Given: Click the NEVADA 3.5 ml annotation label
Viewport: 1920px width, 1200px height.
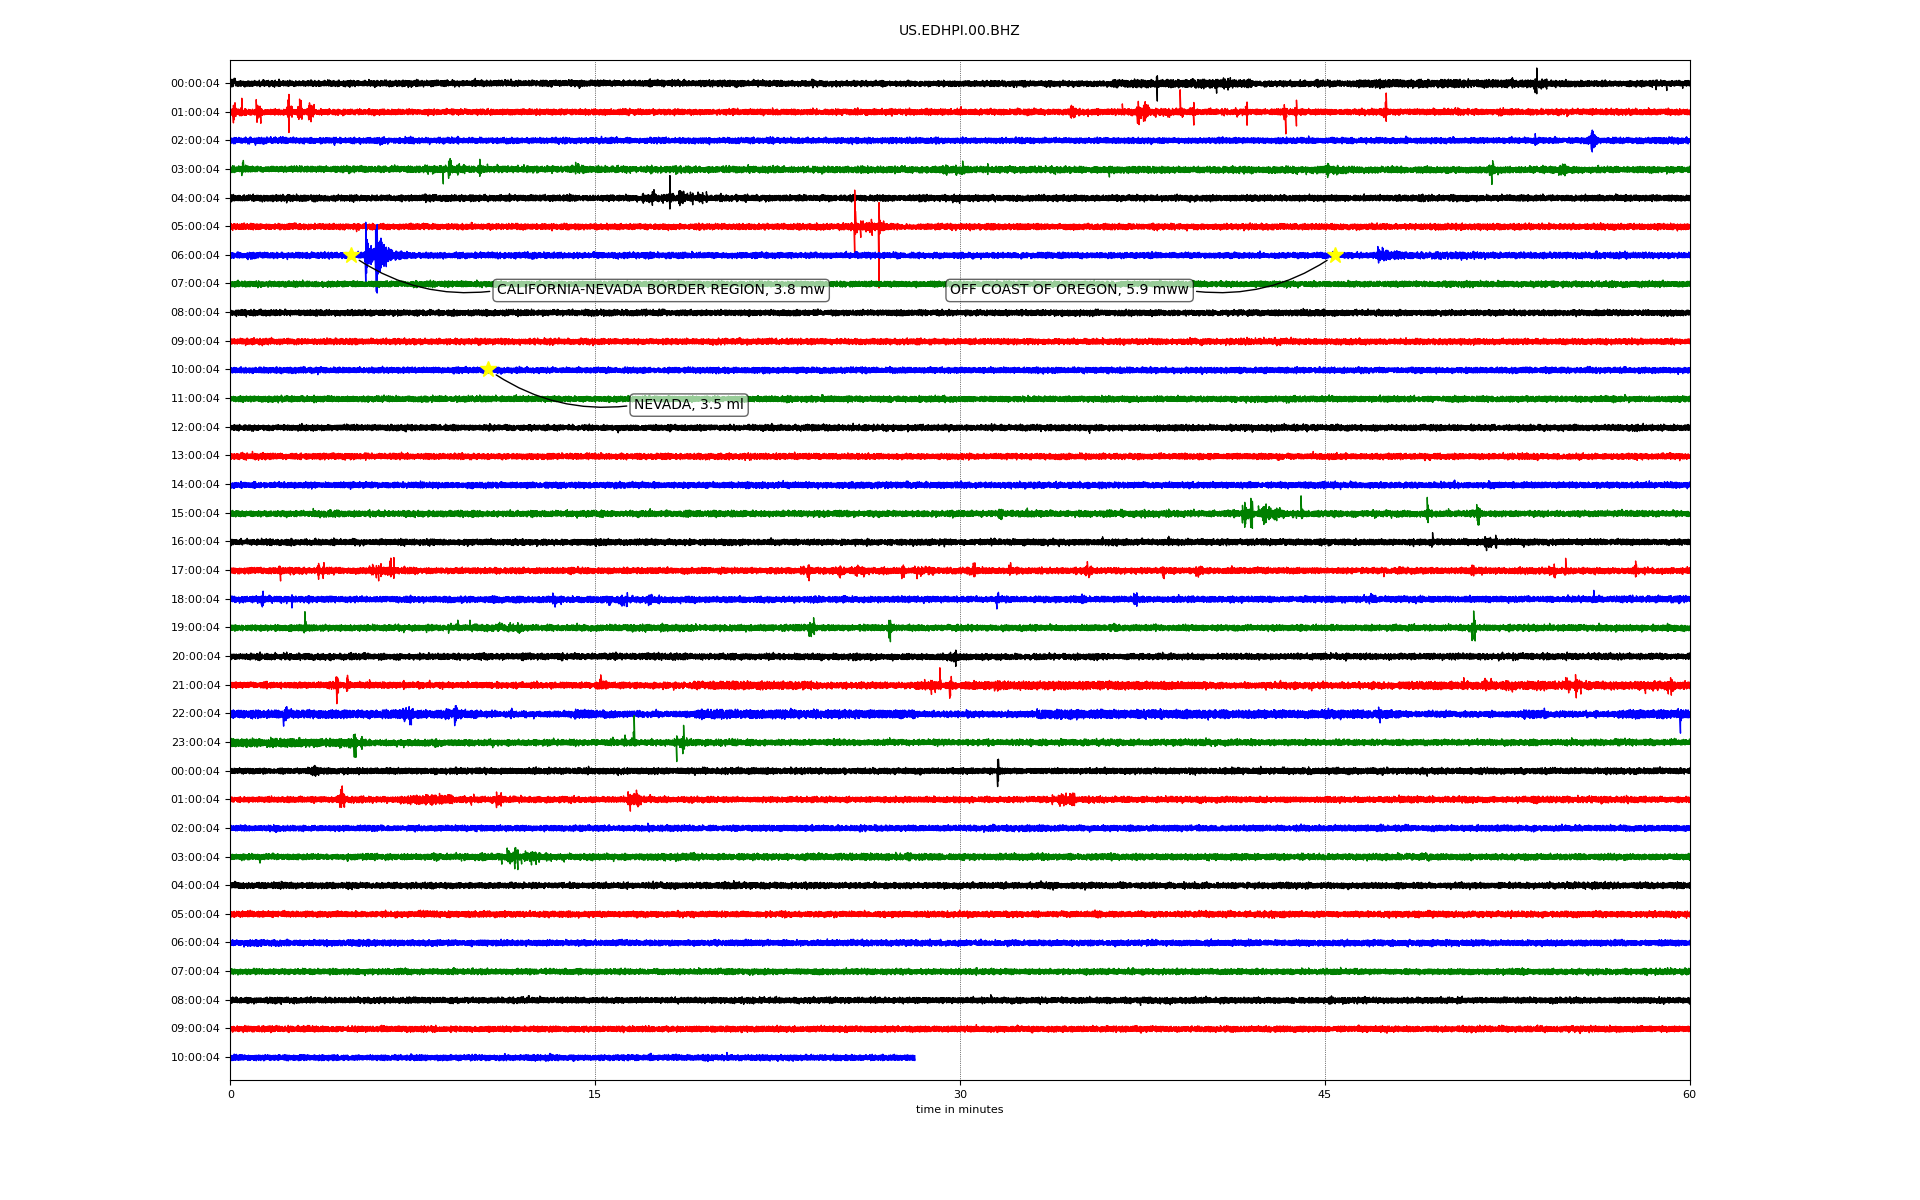Looking at the screenshot, I should click(x=688, y=405).
